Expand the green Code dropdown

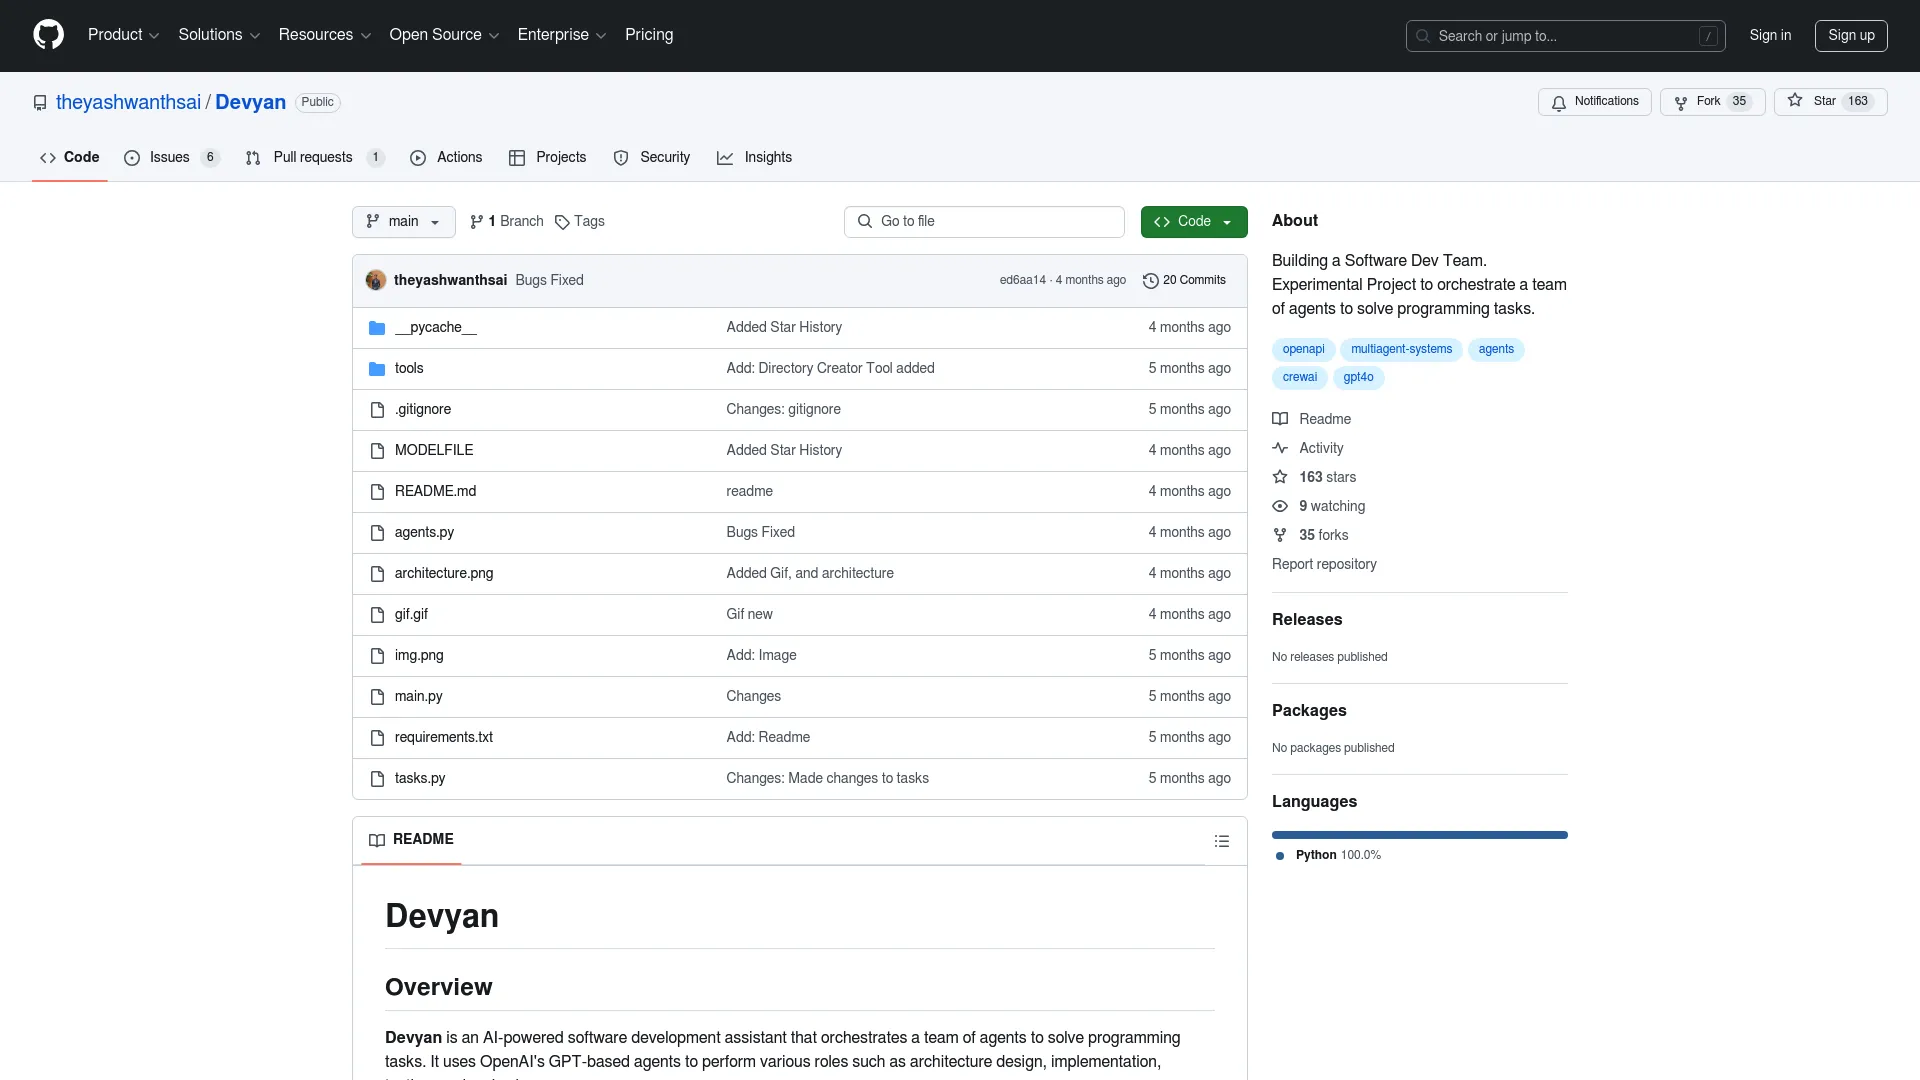coord(1193,222)
